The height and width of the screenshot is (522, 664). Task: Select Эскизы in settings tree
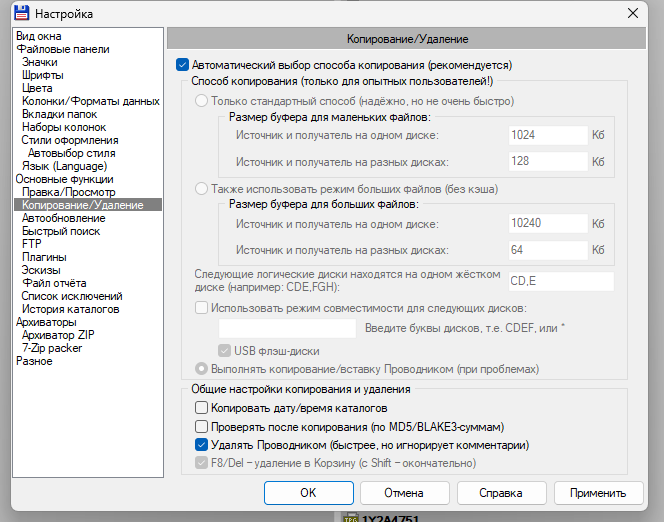click(41, 270)
